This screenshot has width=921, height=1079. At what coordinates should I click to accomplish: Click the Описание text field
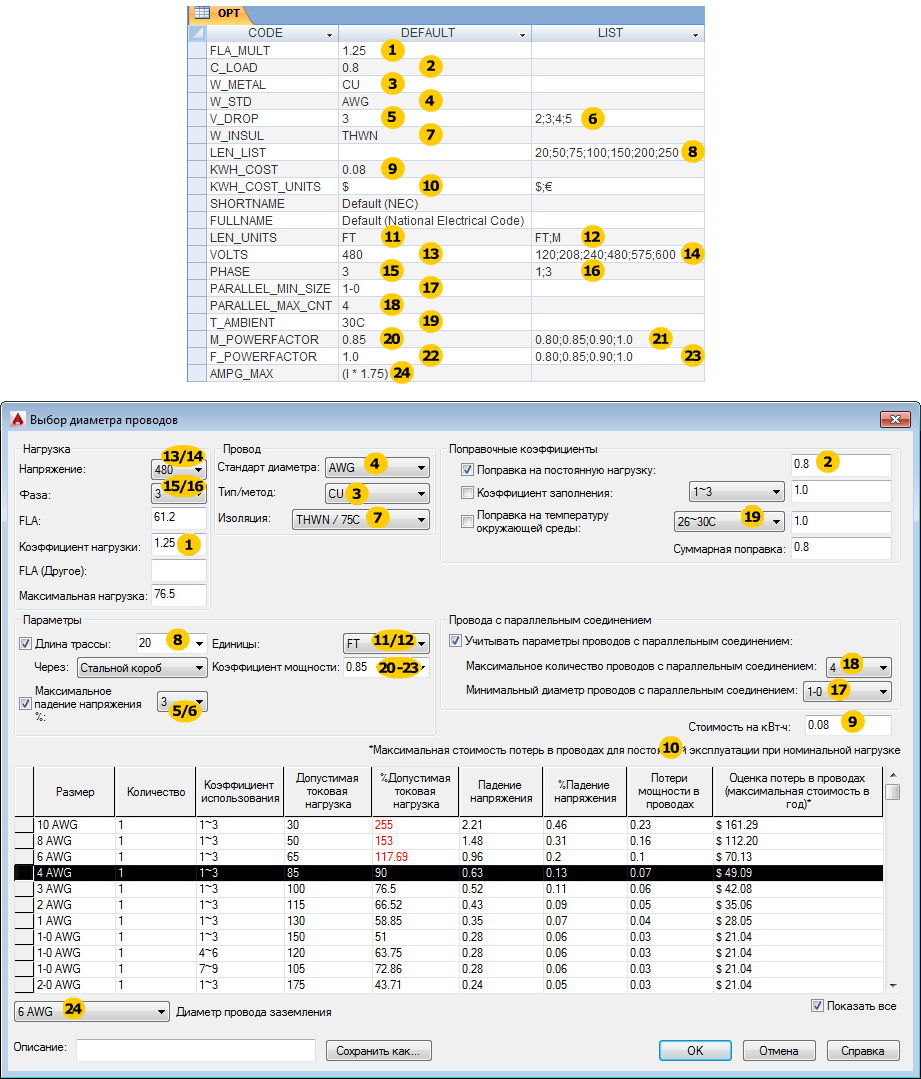195,1050
